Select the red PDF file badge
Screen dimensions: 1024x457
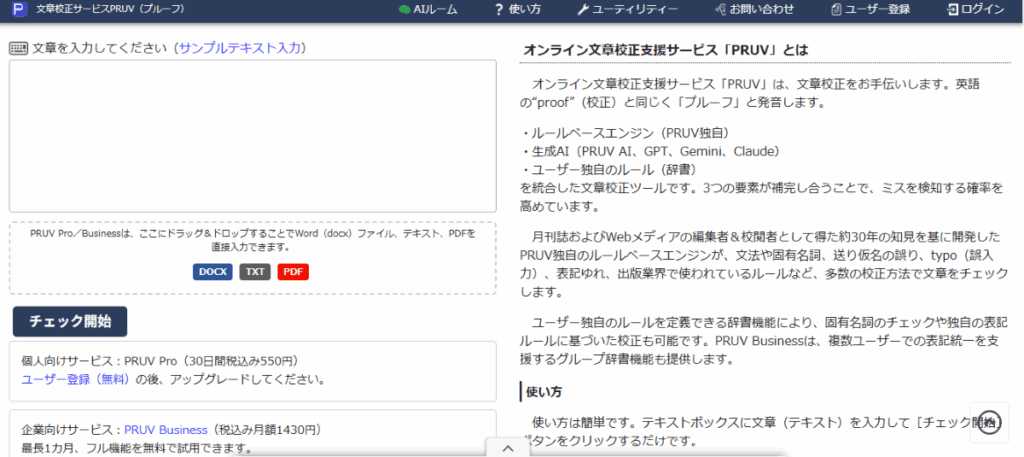coord(293,272)
